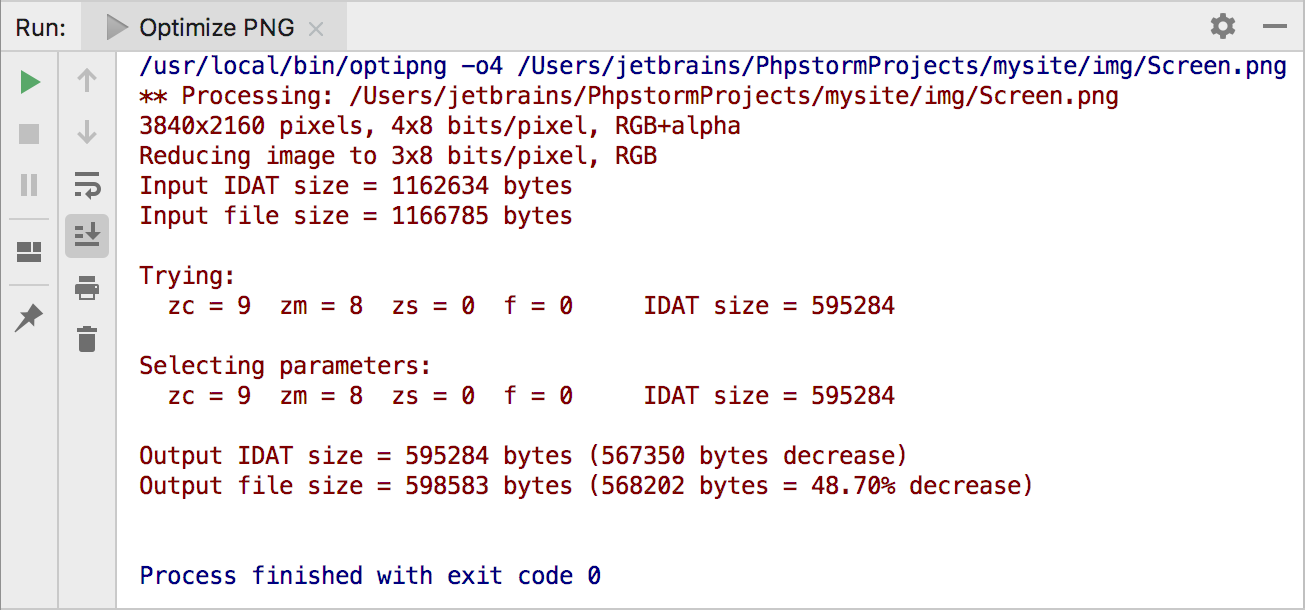The width and height of the screenshot is (1305, 610).
Task: Print the console output
Action: click(87, 288)
